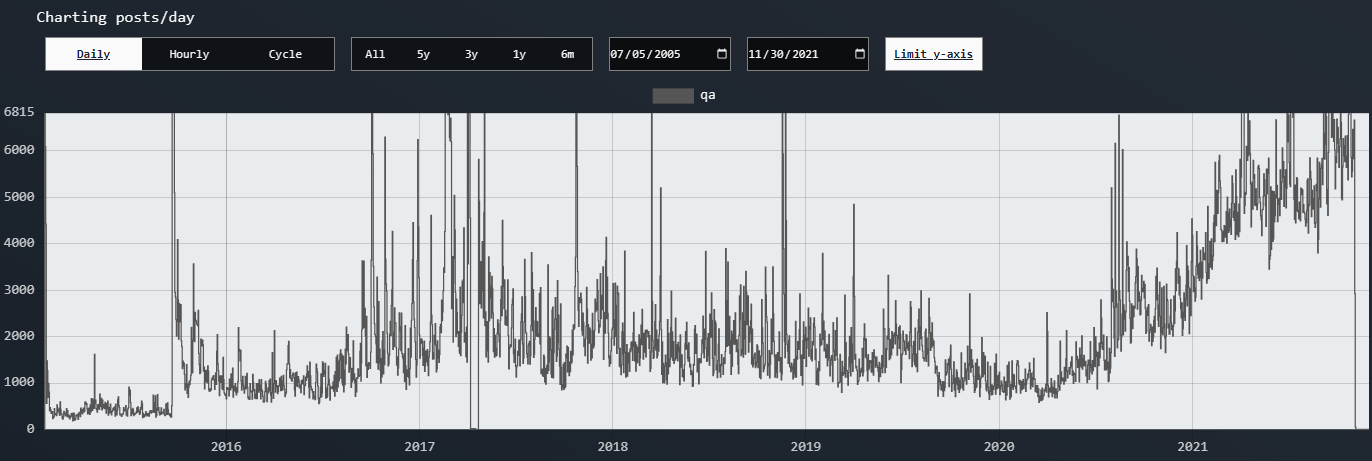Toggle the Limit y-axis button
The width and height of the screenshot is (1372, 461).
933,54
